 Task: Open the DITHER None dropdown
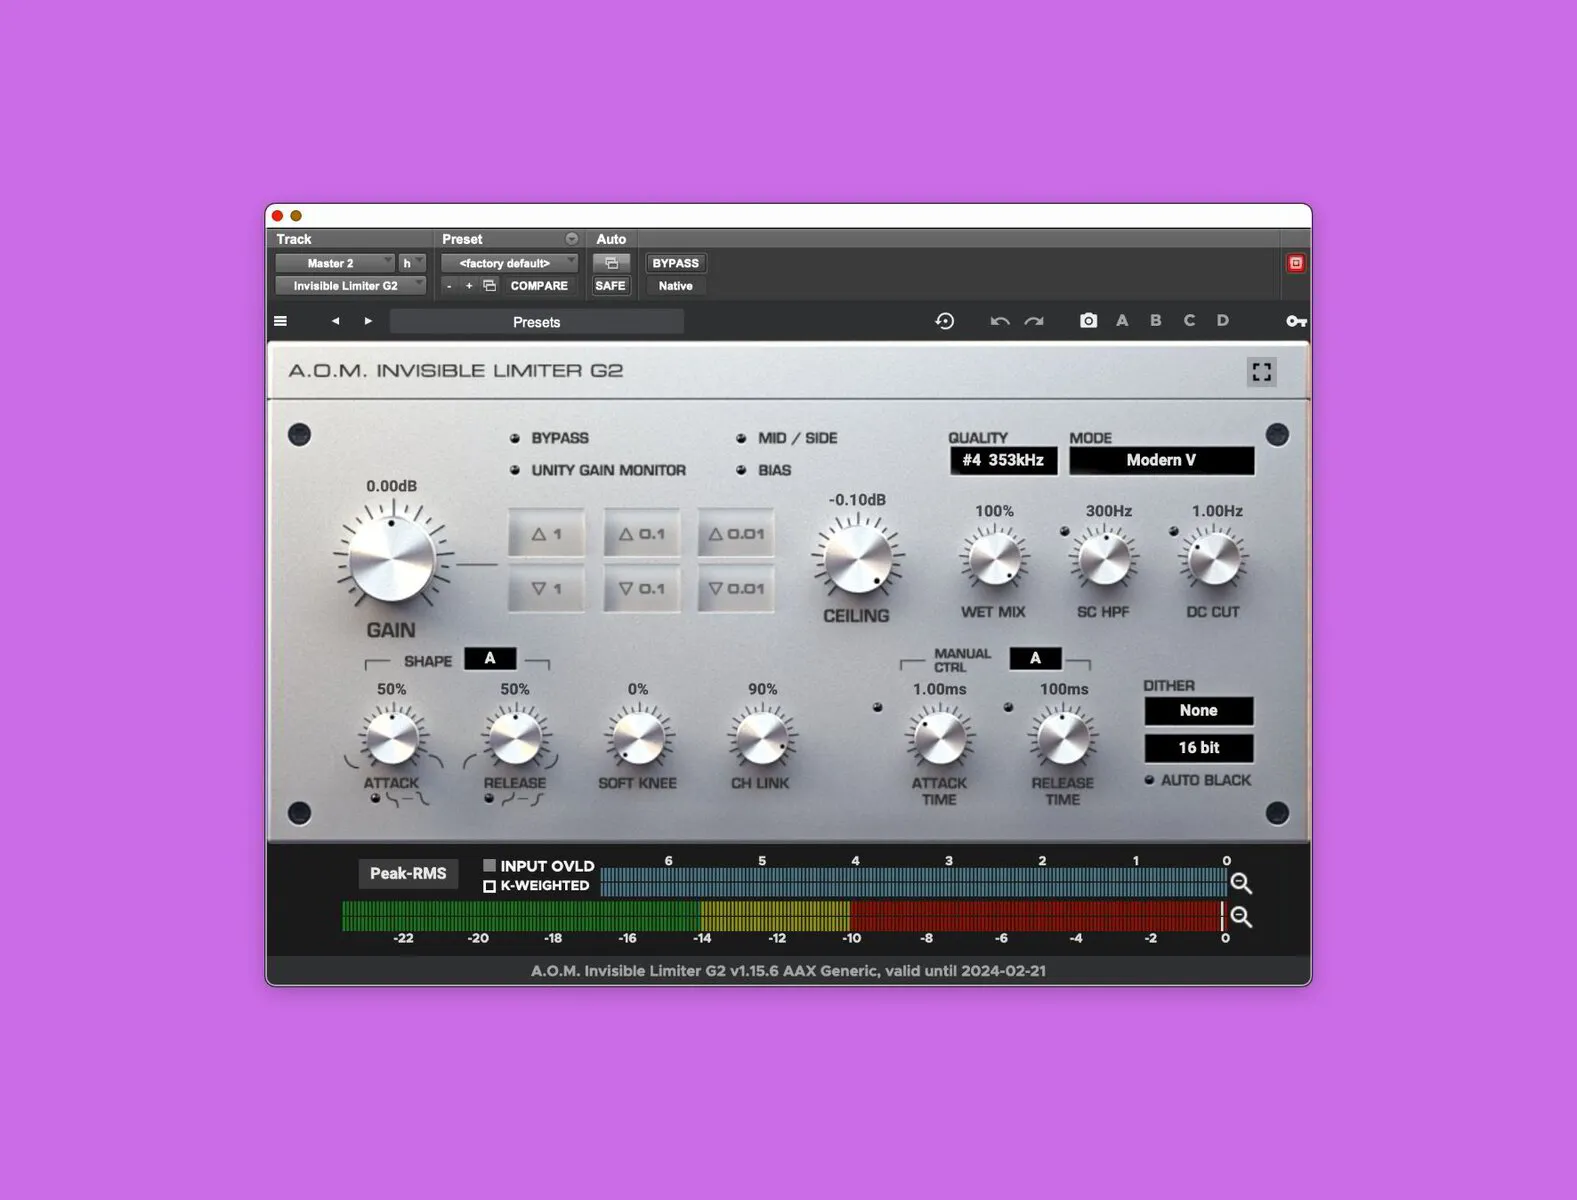point(1198,711)
